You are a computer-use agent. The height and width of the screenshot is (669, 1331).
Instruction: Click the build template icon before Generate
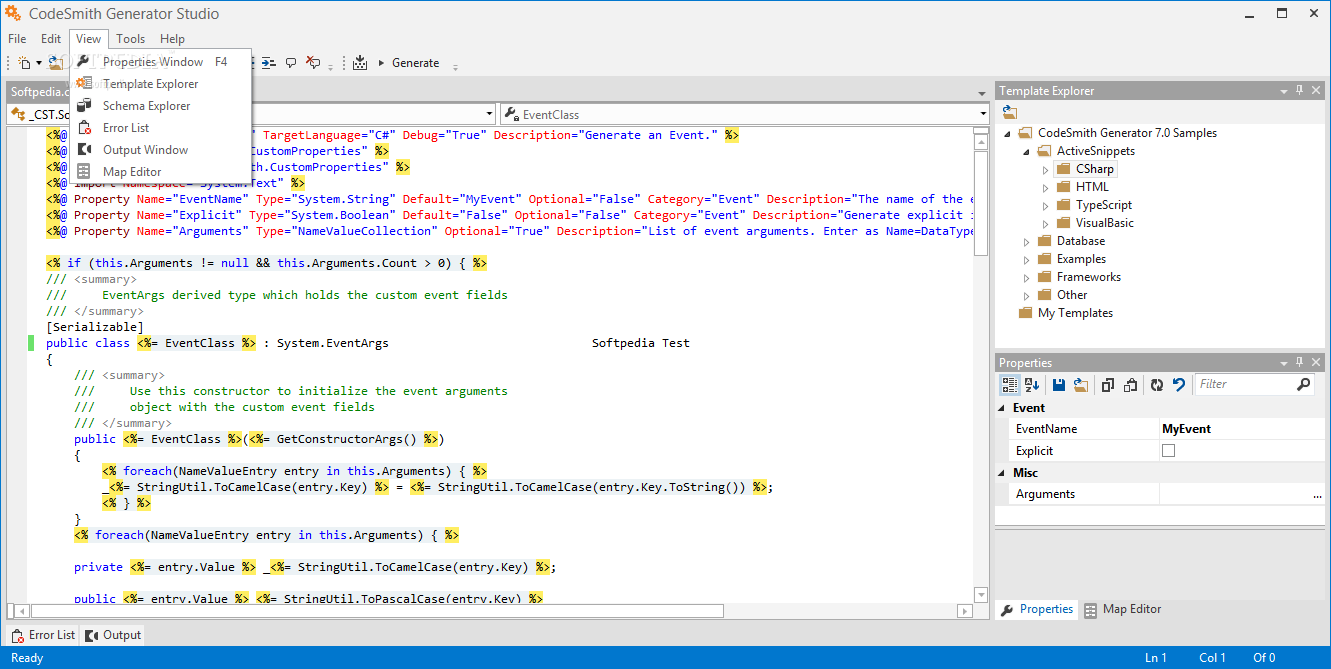[x=360, y=63]
